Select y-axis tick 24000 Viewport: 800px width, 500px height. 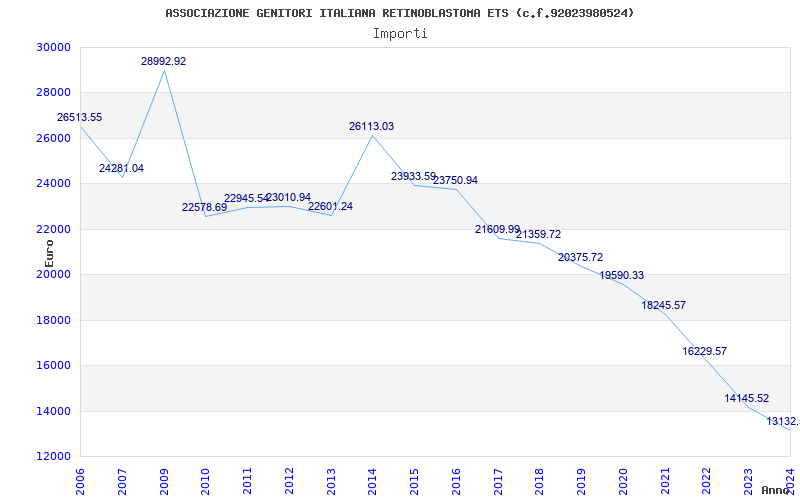53,184
